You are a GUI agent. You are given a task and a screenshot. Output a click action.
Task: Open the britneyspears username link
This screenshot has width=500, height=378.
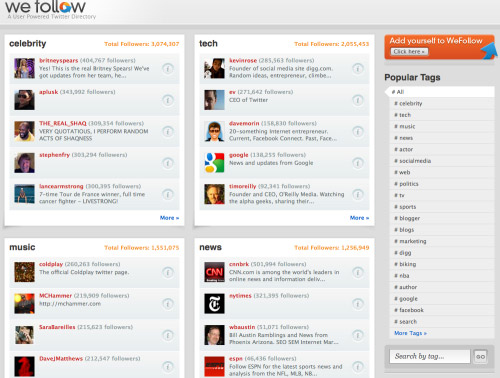[59, 61]
